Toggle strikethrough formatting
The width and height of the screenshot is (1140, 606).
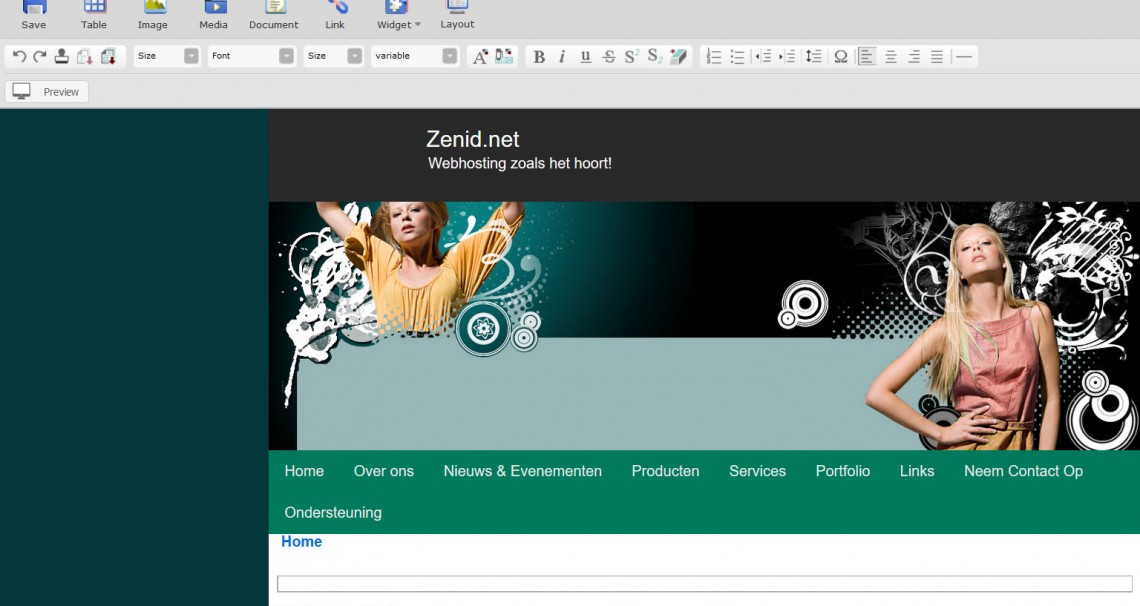click(x=609, y=57)
